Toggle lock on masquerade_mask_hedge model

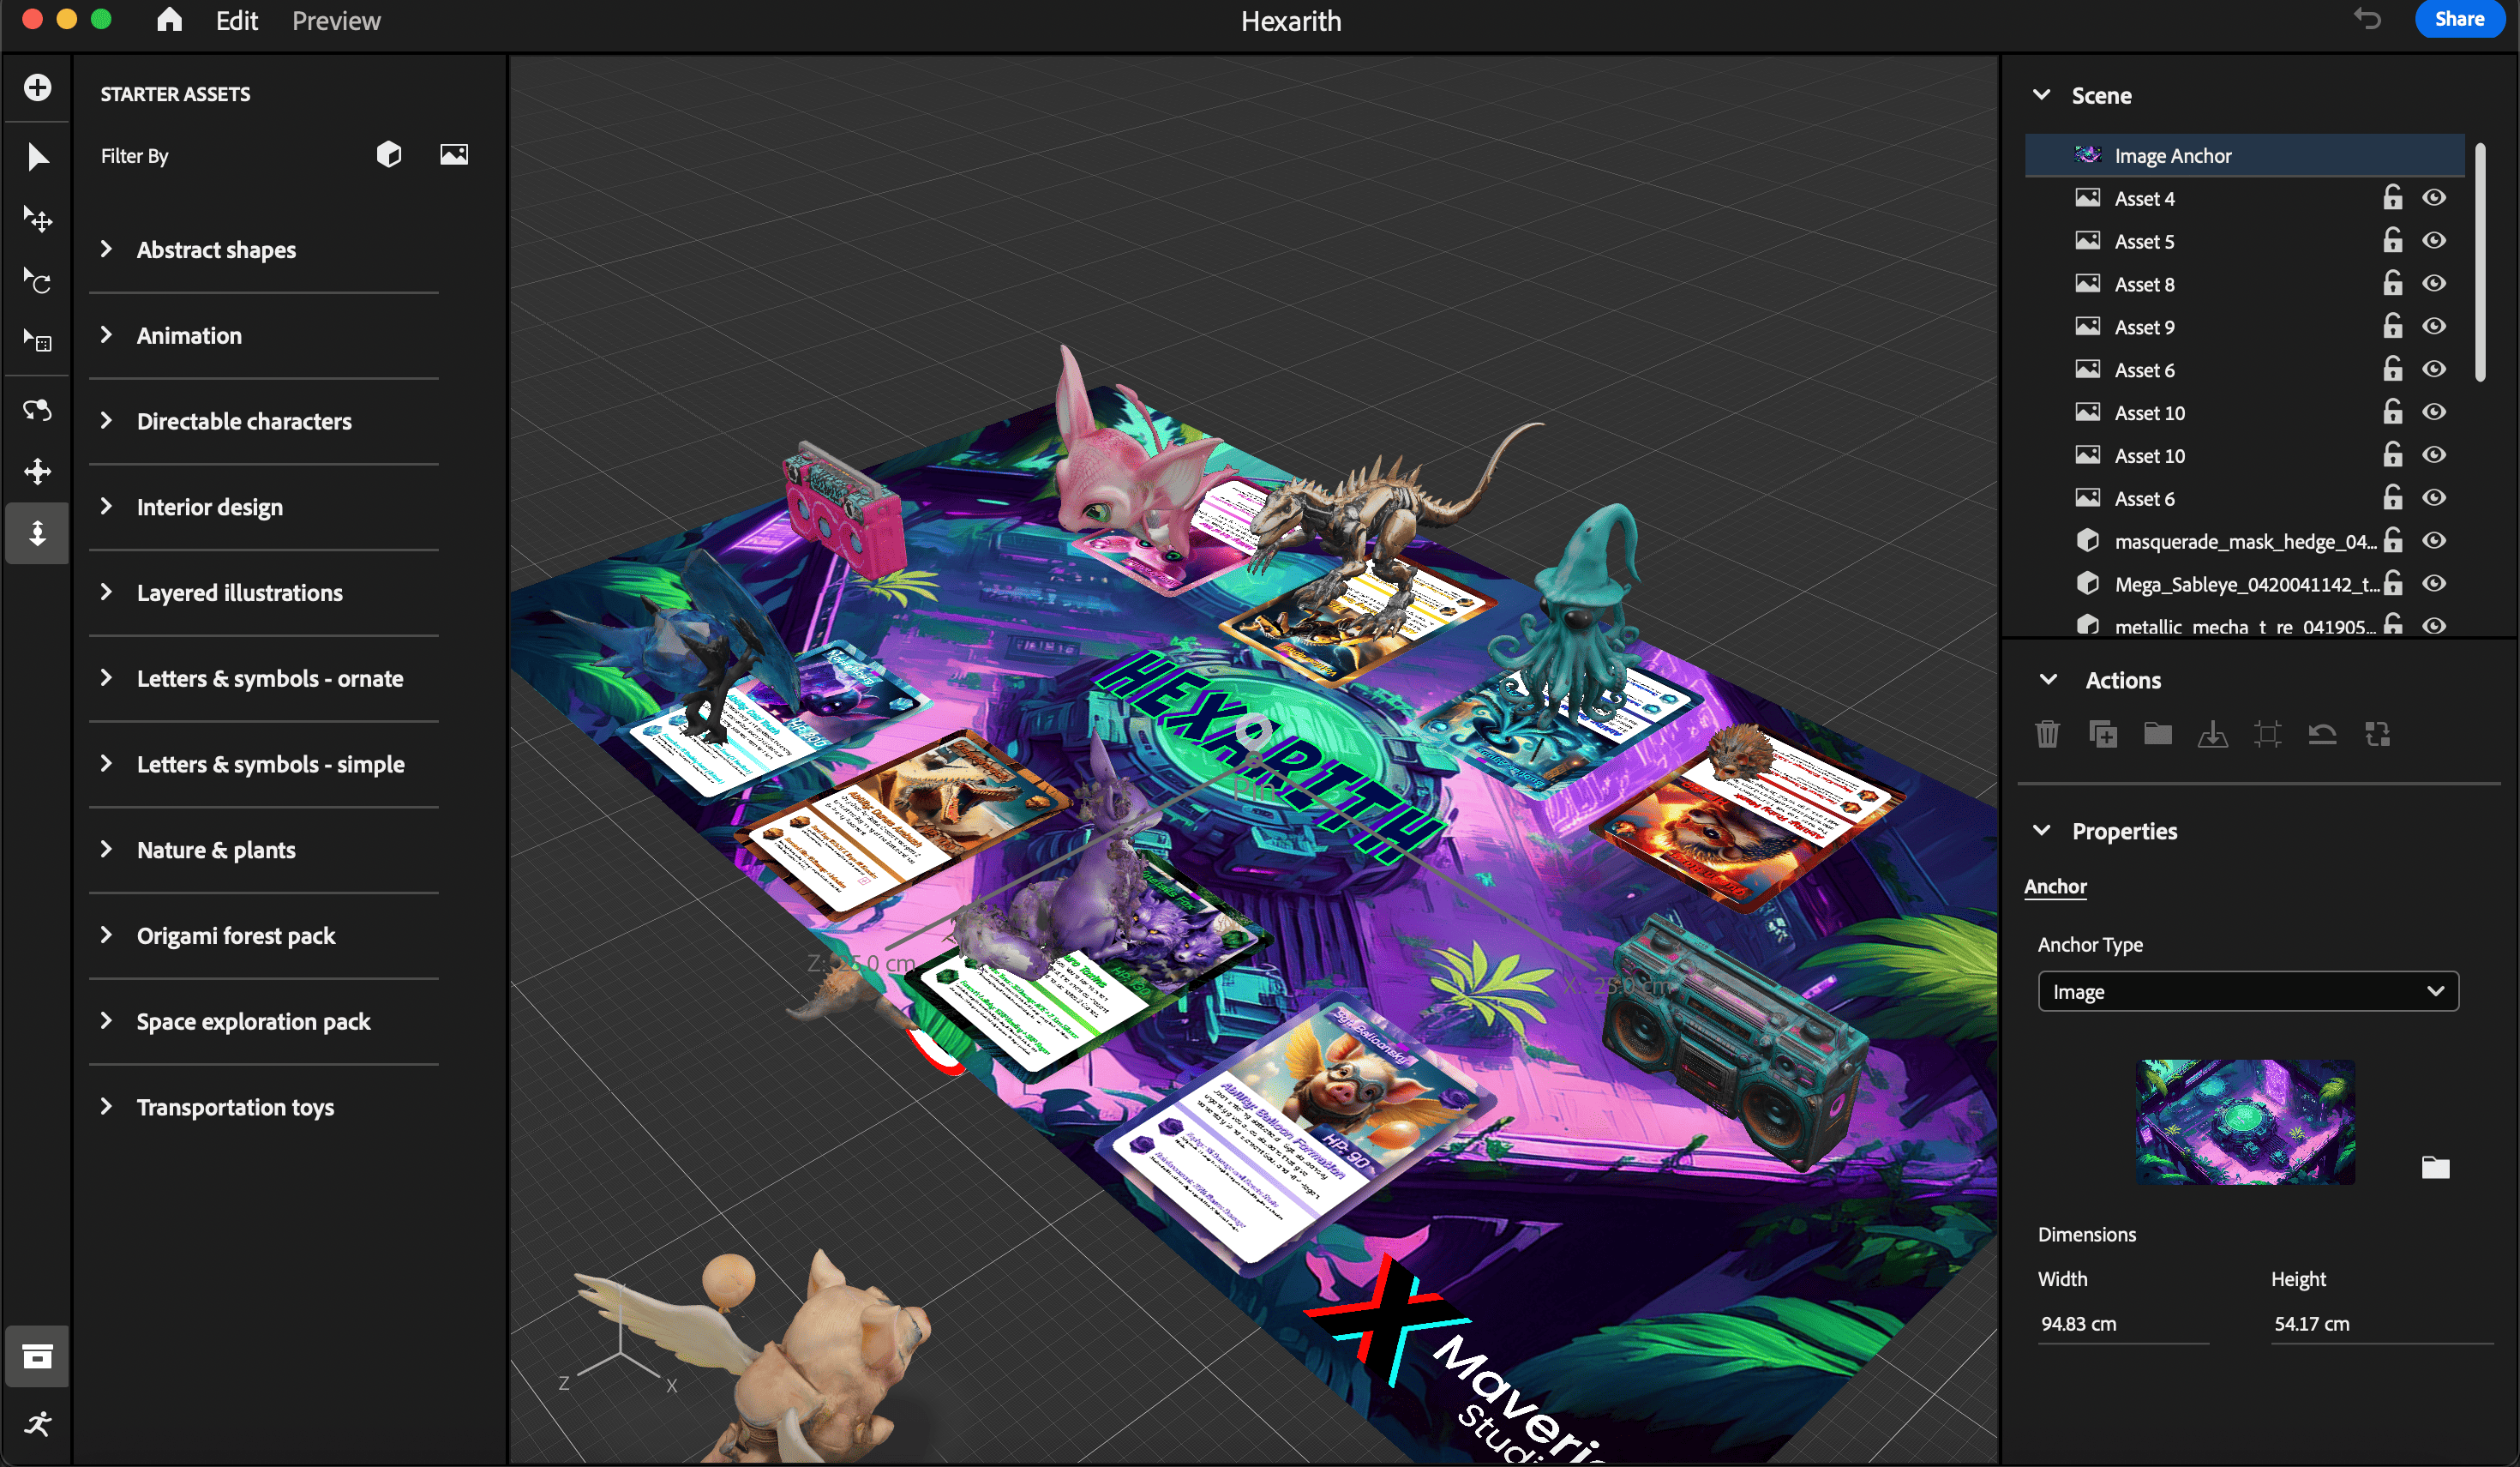(2392, 540)
